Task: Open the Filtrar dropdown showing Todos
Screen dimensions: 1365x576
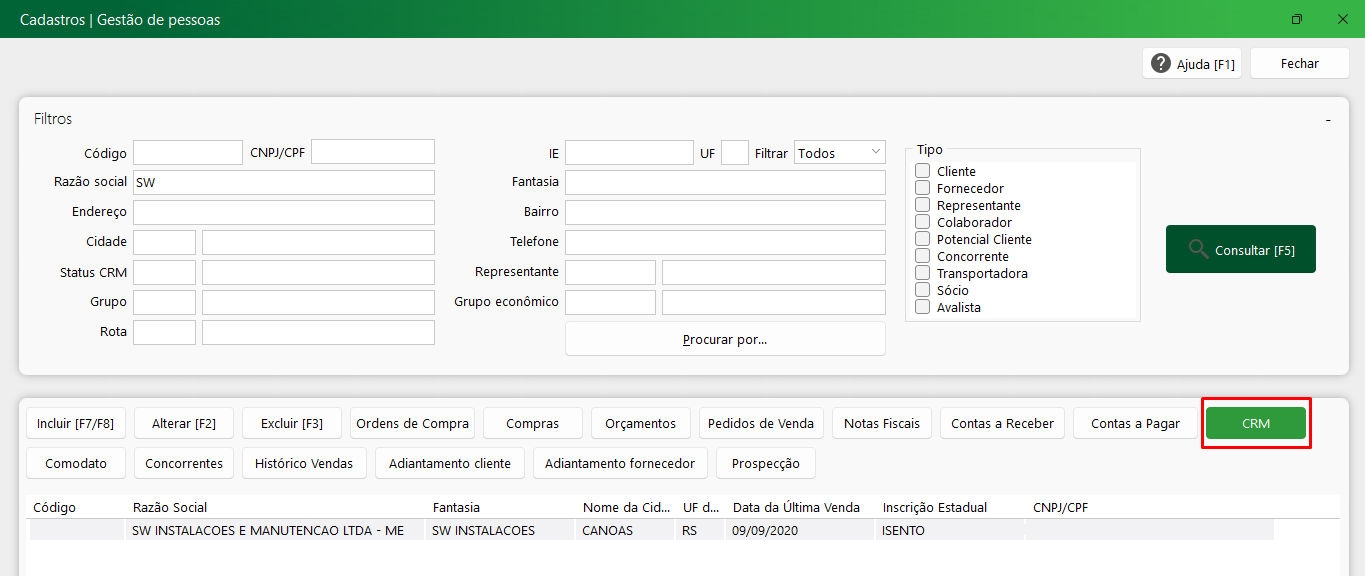Action: [840, 153]
